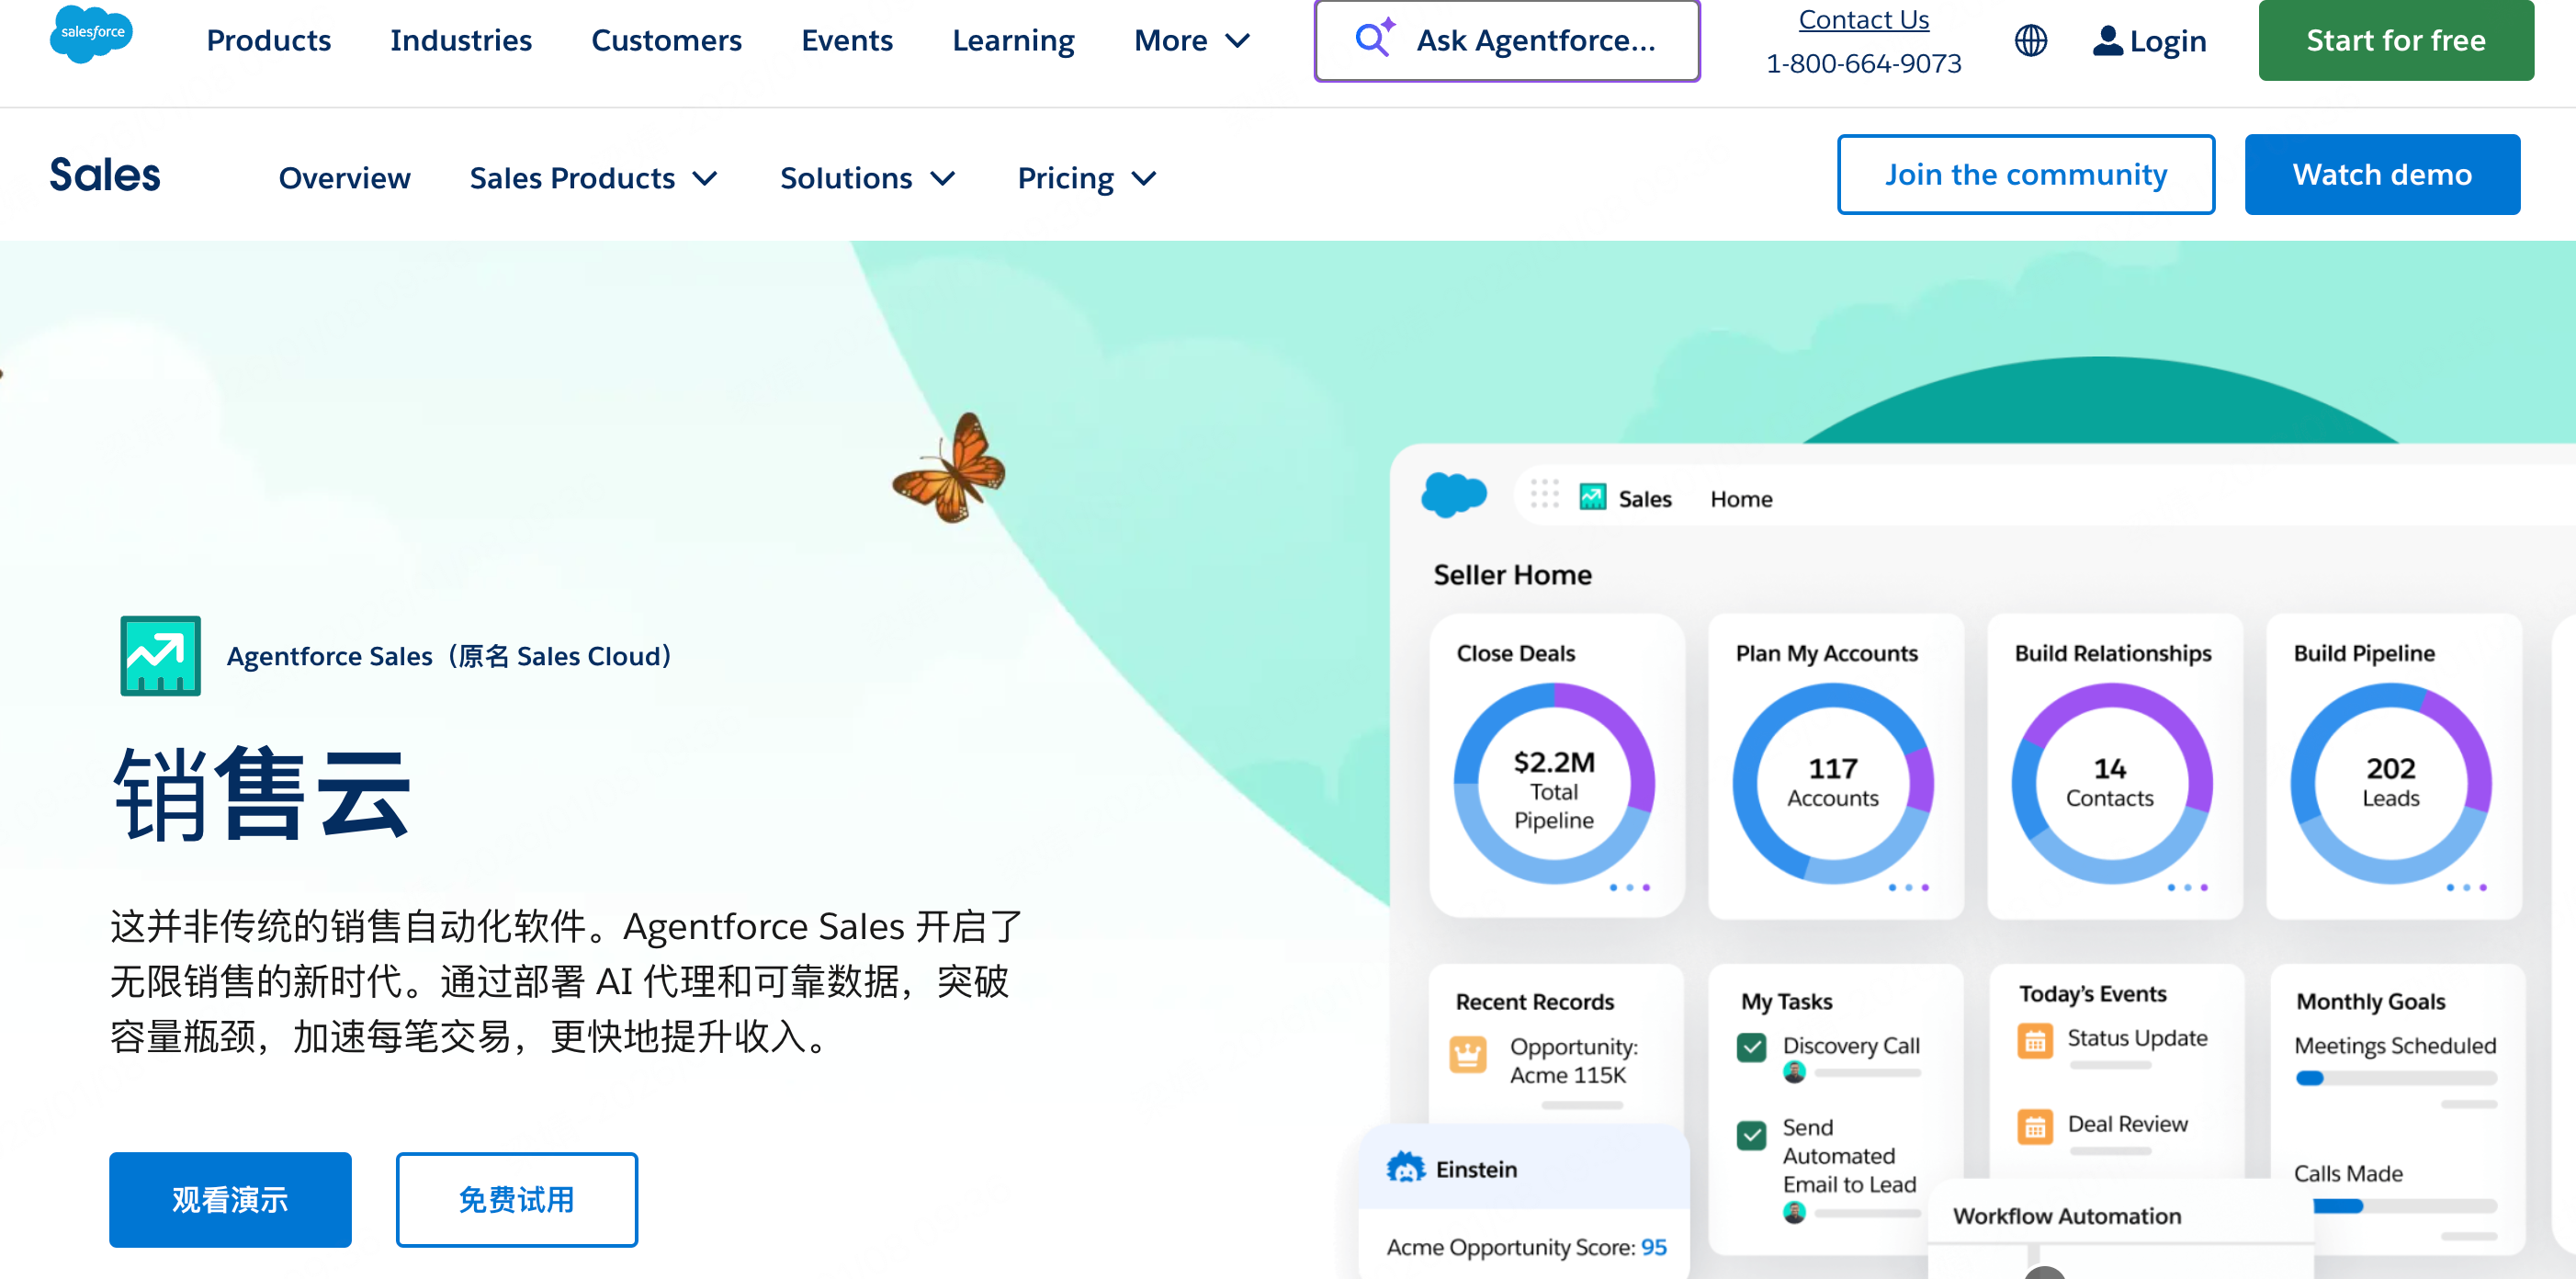This screenshot has width=2576, height=1279.
Task: Click the Status Update calendar icon
Action: 2035,1041
